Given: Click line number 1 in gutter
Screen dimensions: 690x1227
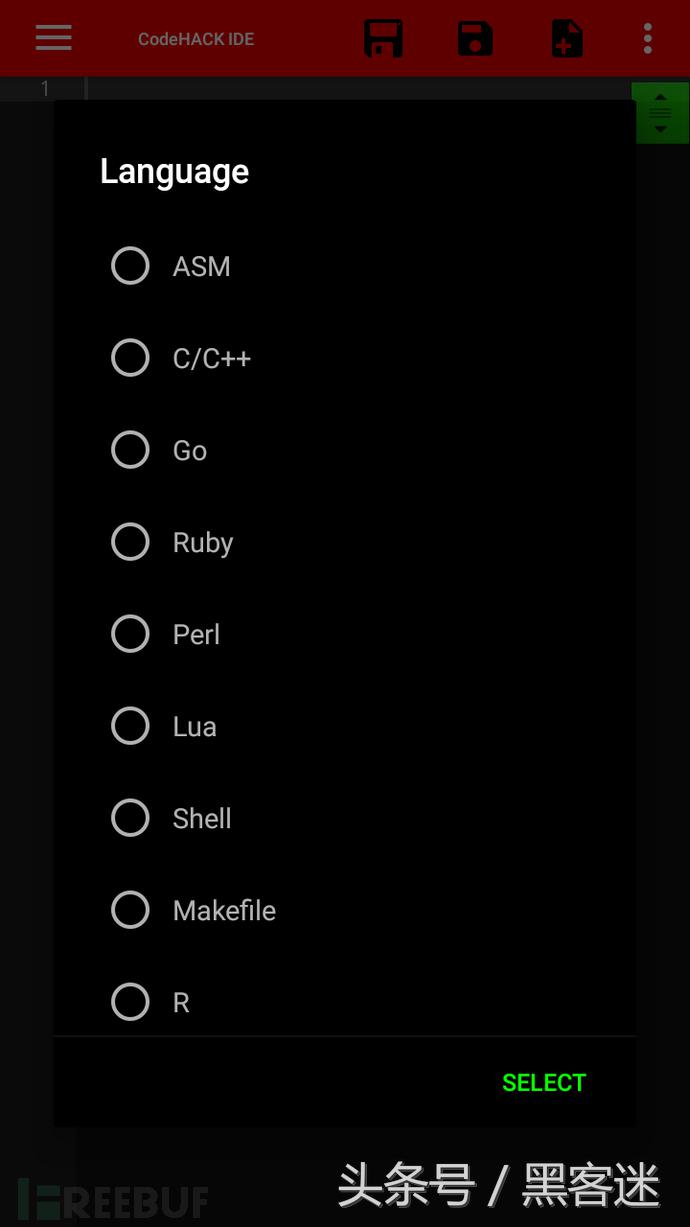Looking at the screenshot, I should [x=45, y=89].
